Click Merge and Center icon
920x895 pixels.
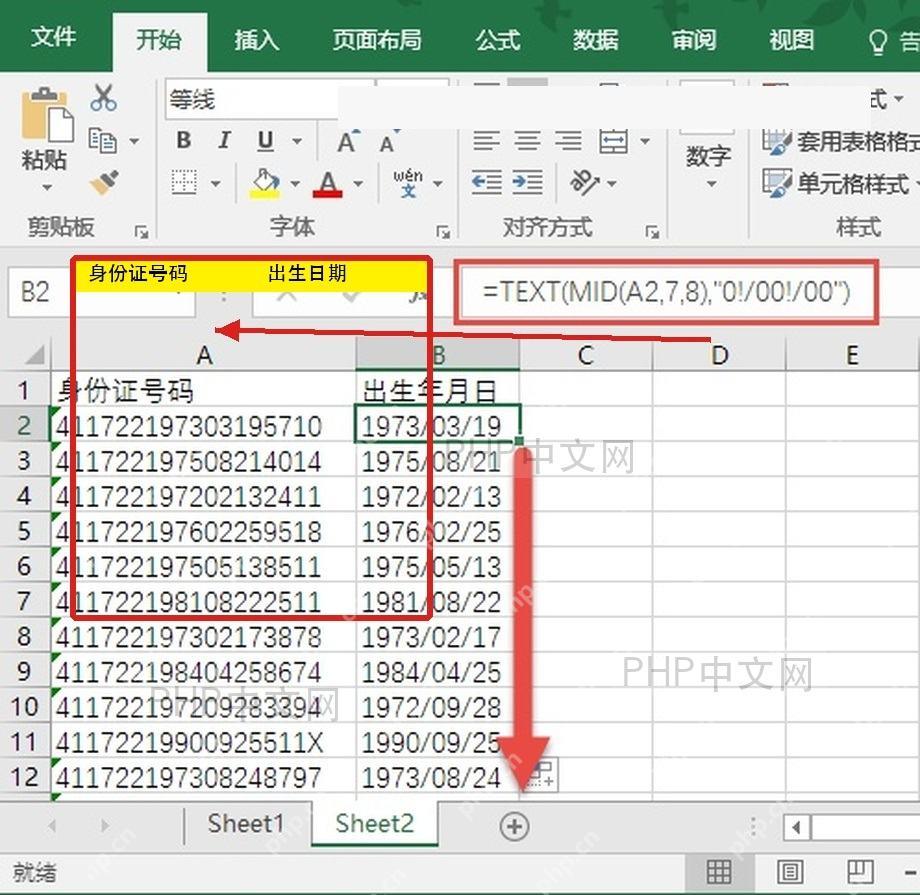tap(614, 141)
